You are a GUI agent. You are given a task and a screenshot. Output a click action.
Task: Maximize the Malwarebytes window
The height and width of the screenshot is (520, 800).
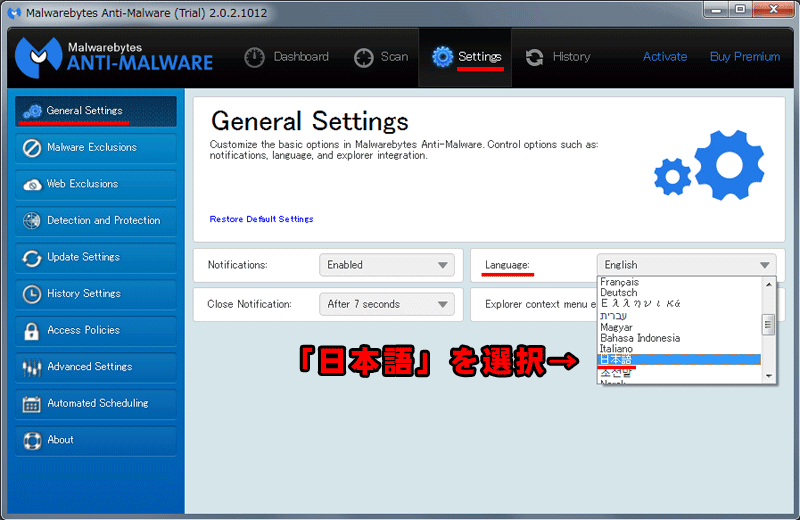pyautogui.click(x=740, y=9)
